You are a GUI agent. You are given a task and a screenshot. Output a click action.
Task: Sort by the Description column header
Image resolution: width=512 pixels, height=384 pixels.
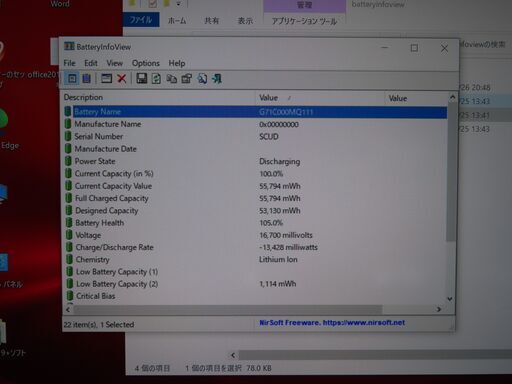(x=159, y=97)
